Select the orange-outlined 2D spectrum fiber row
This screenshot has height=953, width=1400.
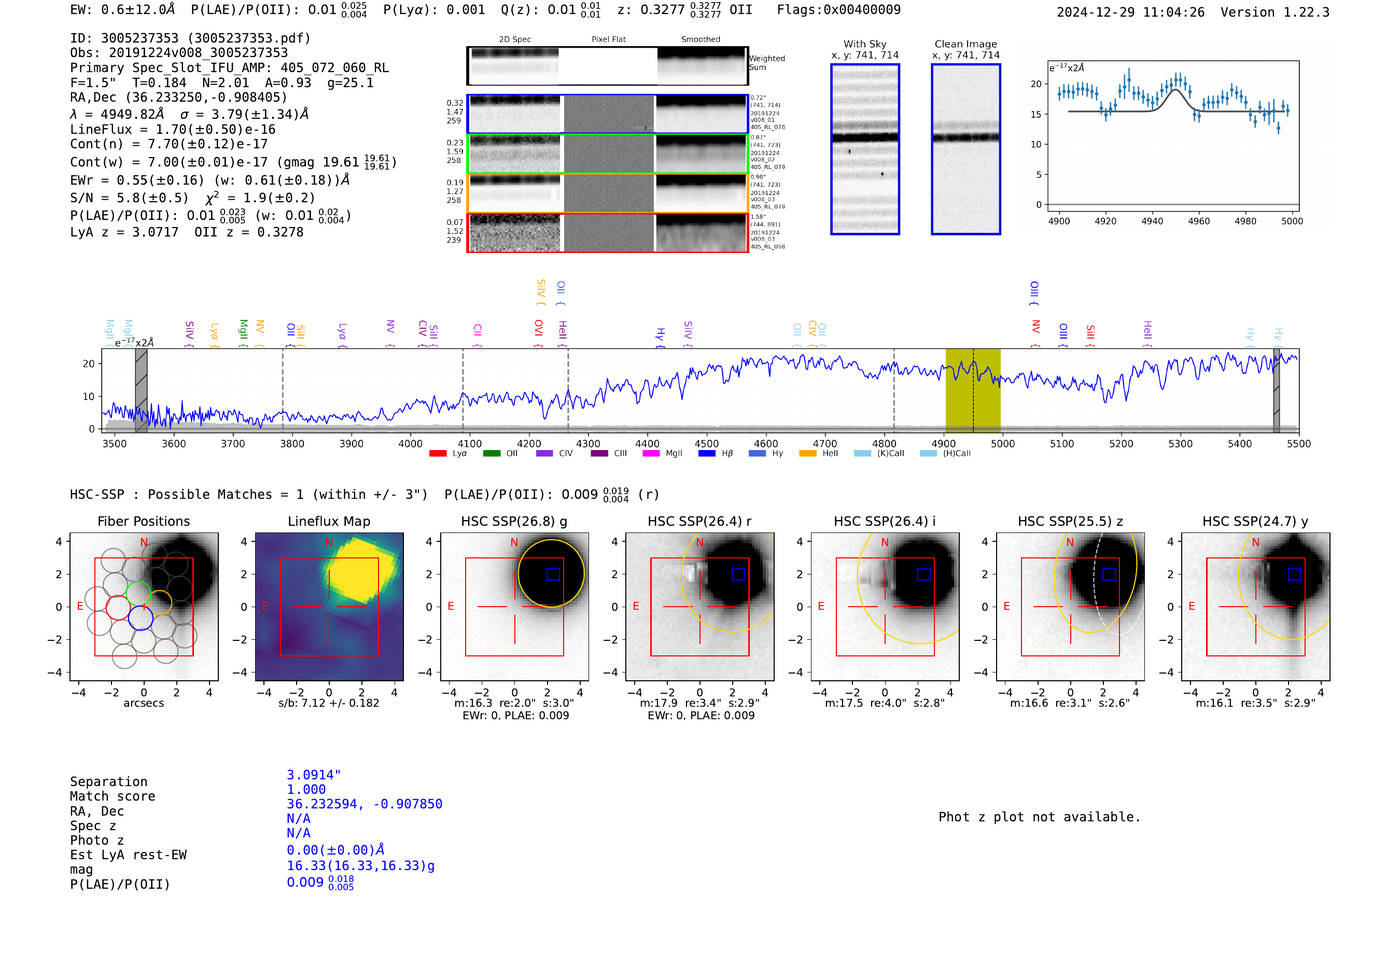tap(607, 193)
